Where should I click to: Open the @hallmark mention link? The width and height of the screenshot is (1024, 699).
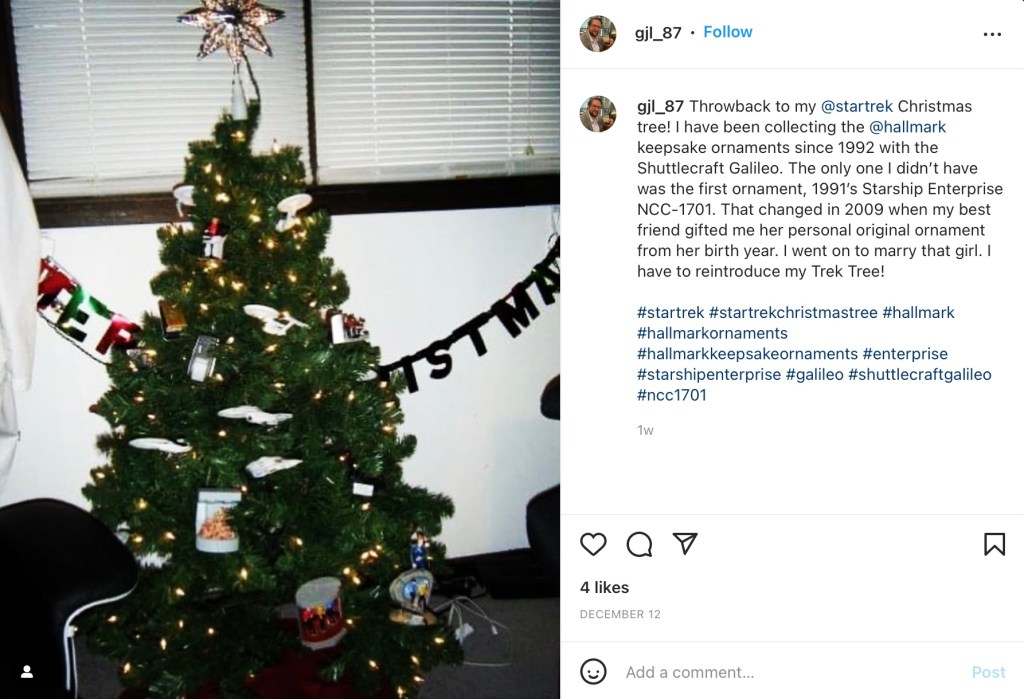[x=907, y=127]
